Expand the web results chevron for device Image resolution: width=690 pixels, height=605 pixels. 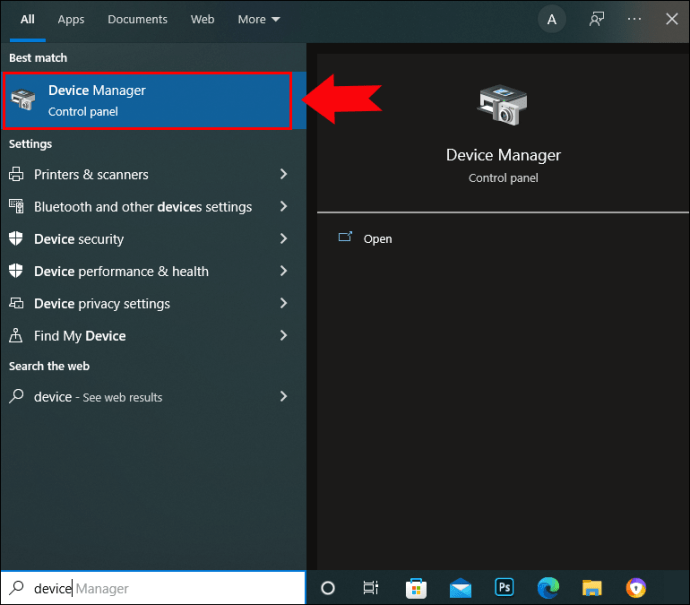click(284, 396)
